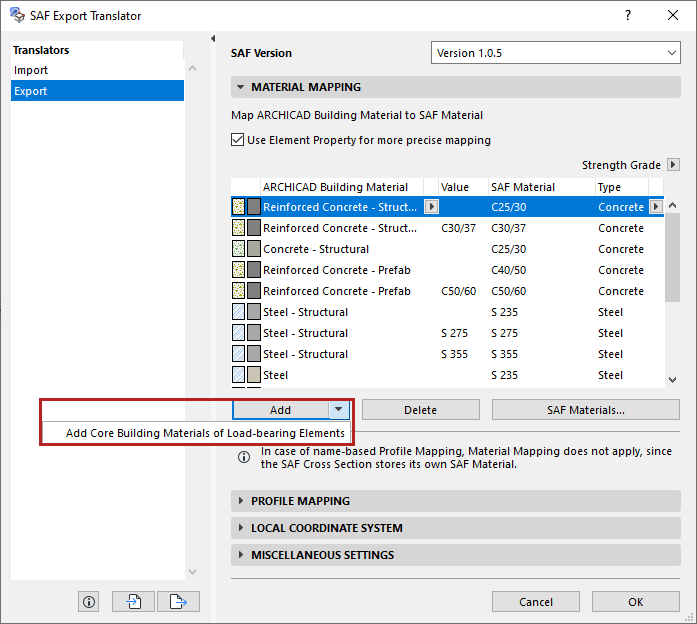This screenshot has width=697, height=624.
Task: Click hatch icon of Steel - Structural S 355 row
Action: point(239,354)
